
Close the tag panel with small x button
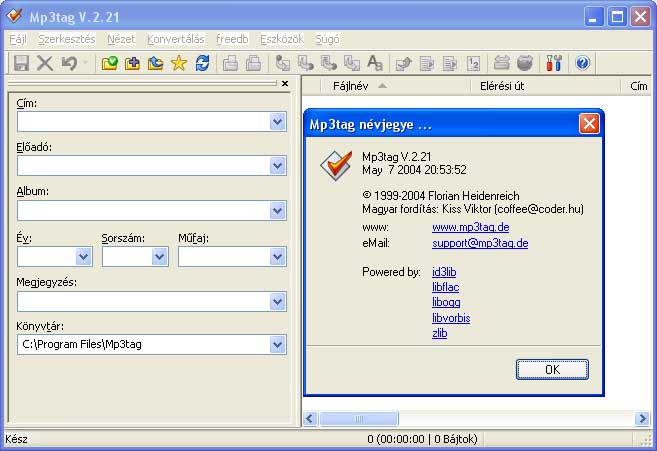(285, 84)
